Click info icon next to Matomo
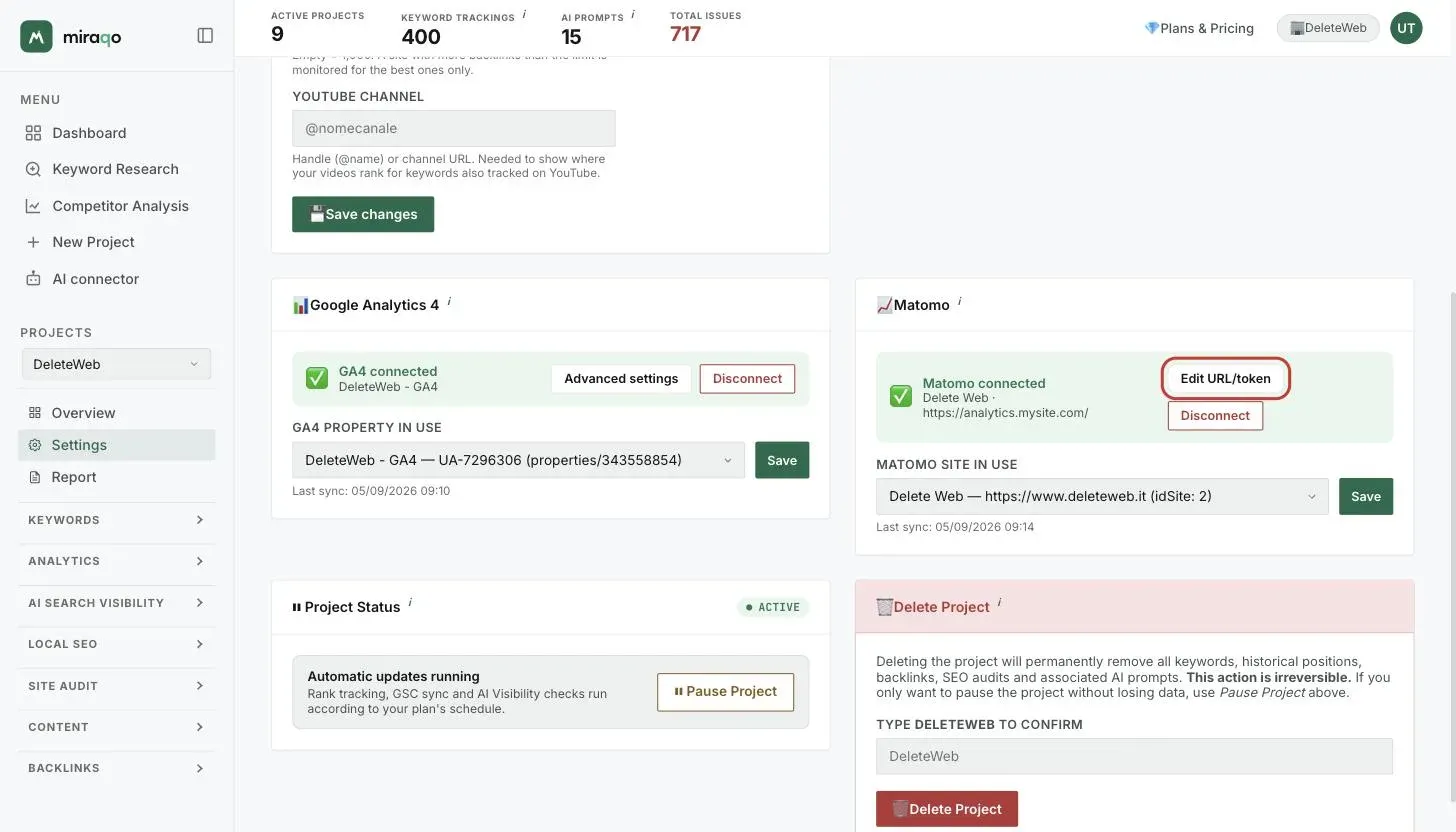This screenshot has height=832, width=1456. point(959,301)
